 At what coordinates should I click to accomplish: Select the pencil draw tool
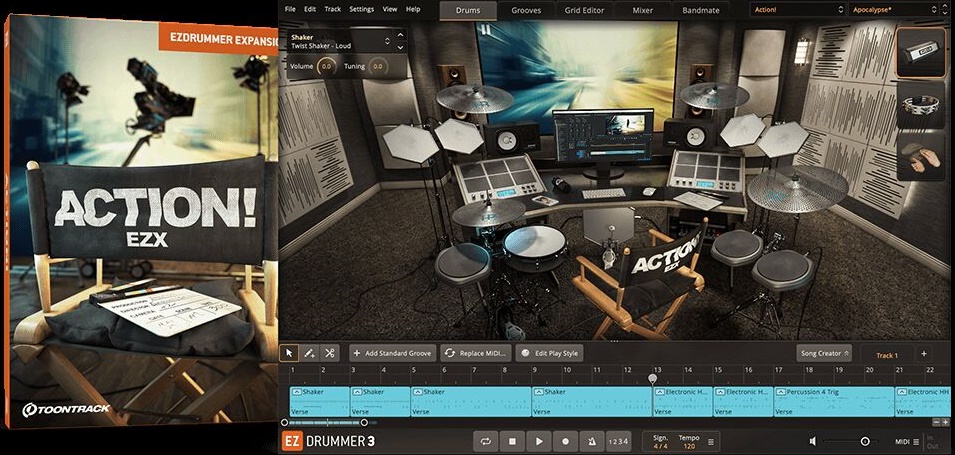tap(310, 353)
